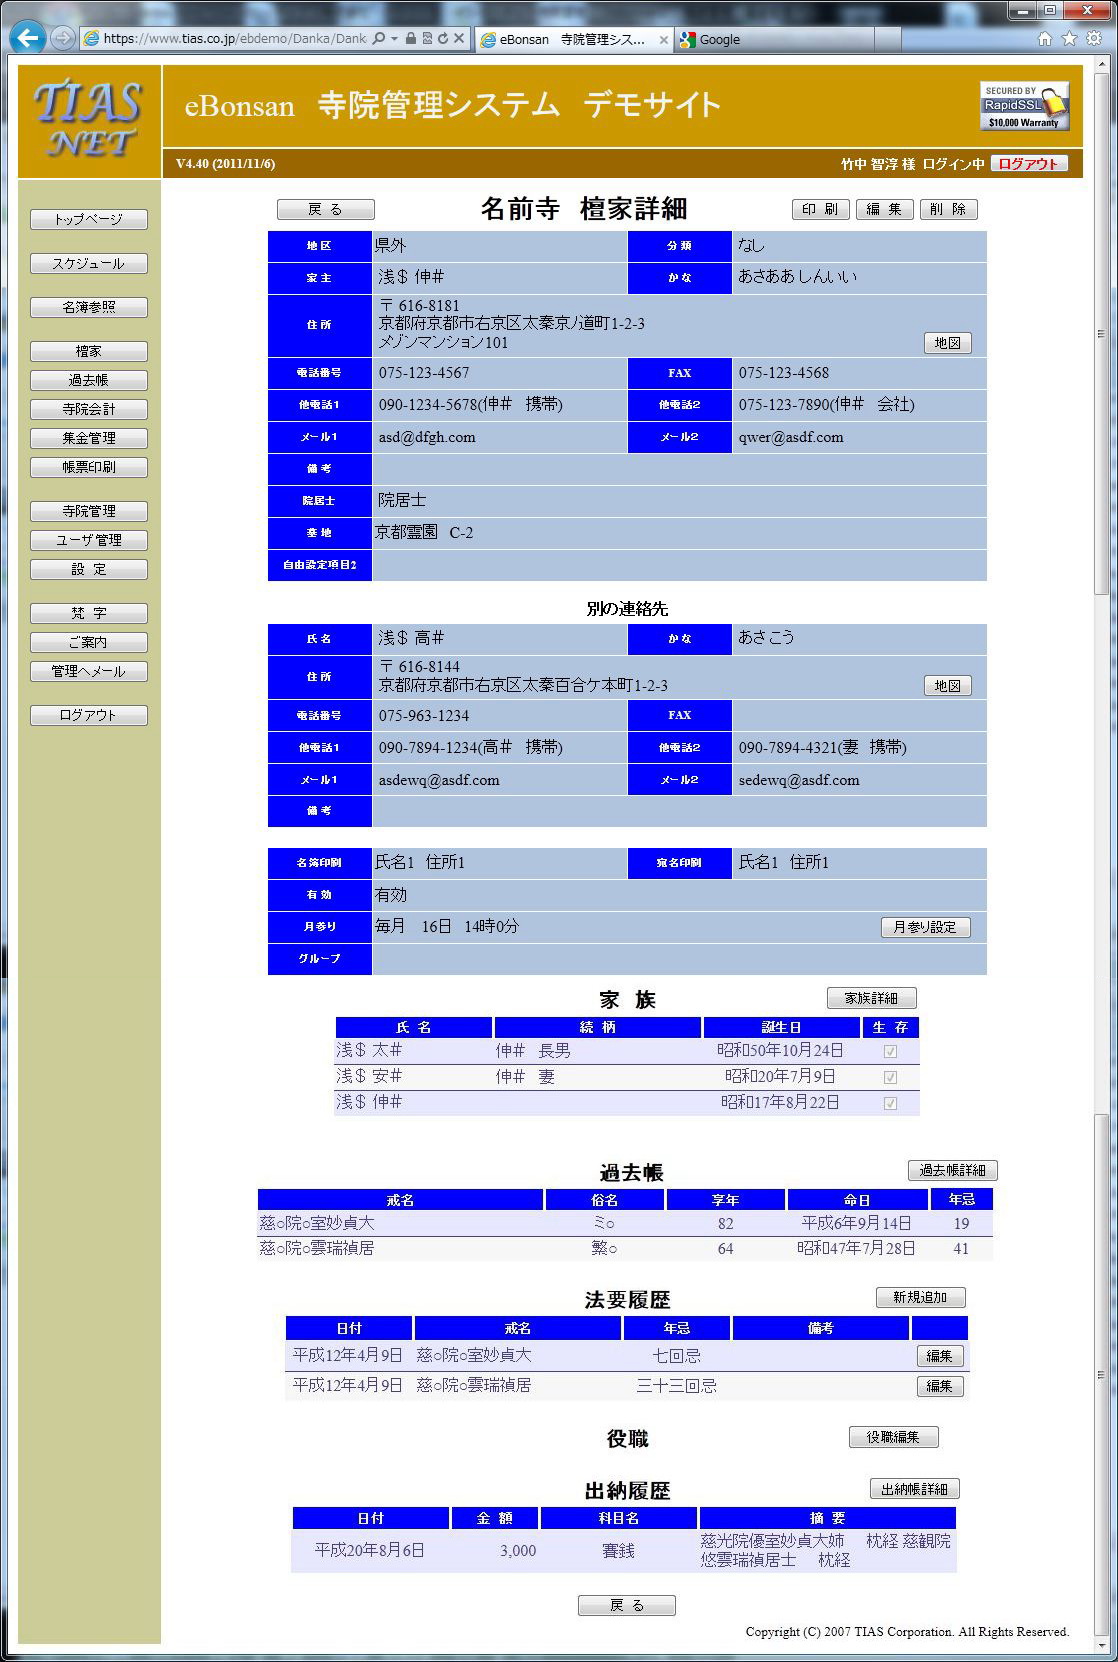This screenshot has height=1662, width=1118.
Task: Open 名簿参照 in the sidebar
Action: point(89,308)
